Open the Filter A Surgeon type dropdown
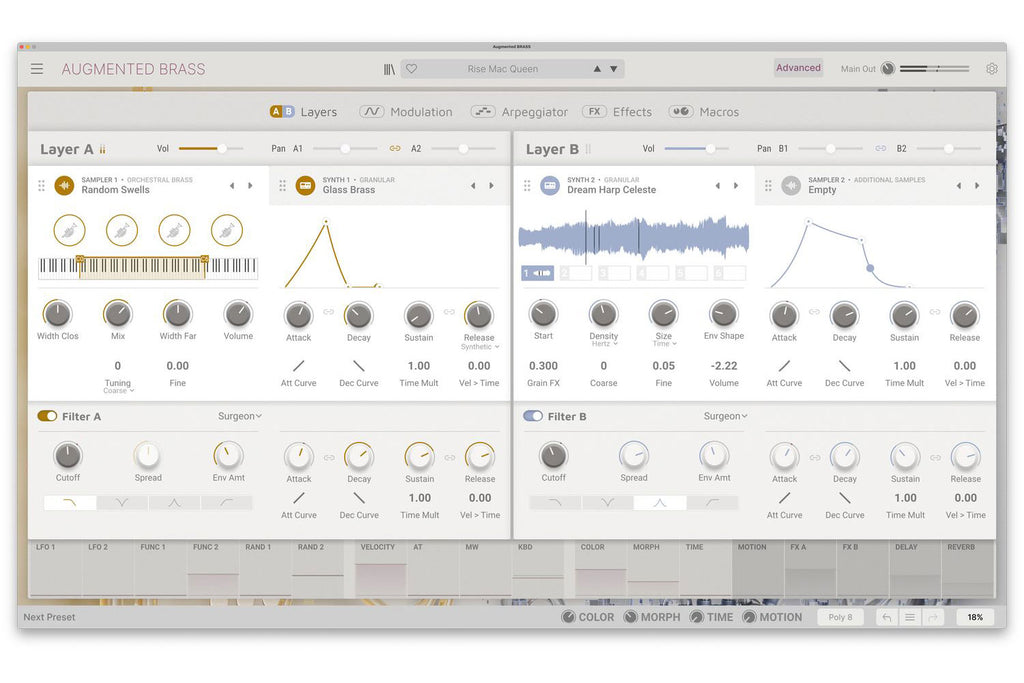Viewport: 1024px width, 683px height. click(x=240, y=416)
